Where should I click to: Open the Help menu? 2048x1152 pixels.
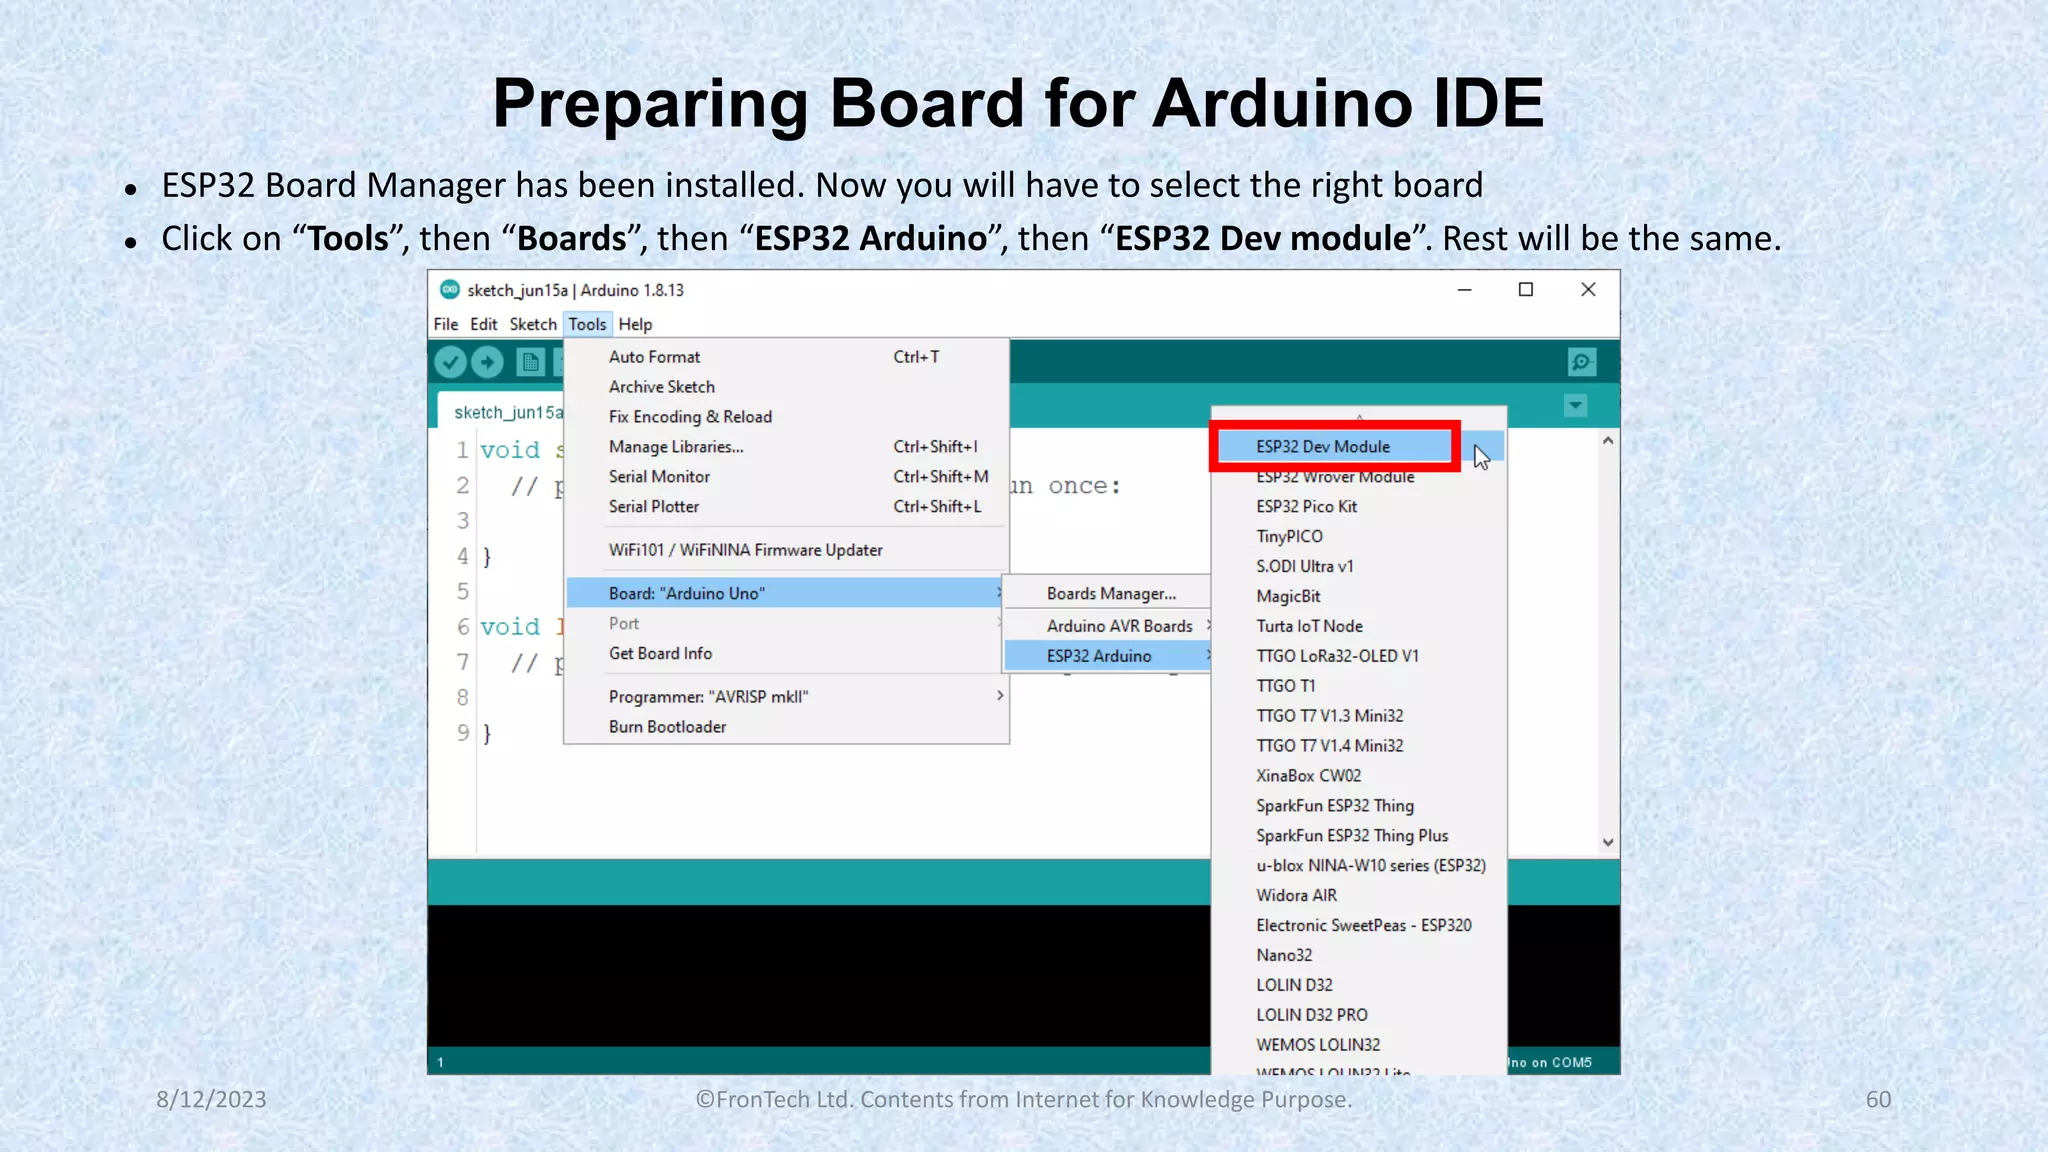pos(635,324)
